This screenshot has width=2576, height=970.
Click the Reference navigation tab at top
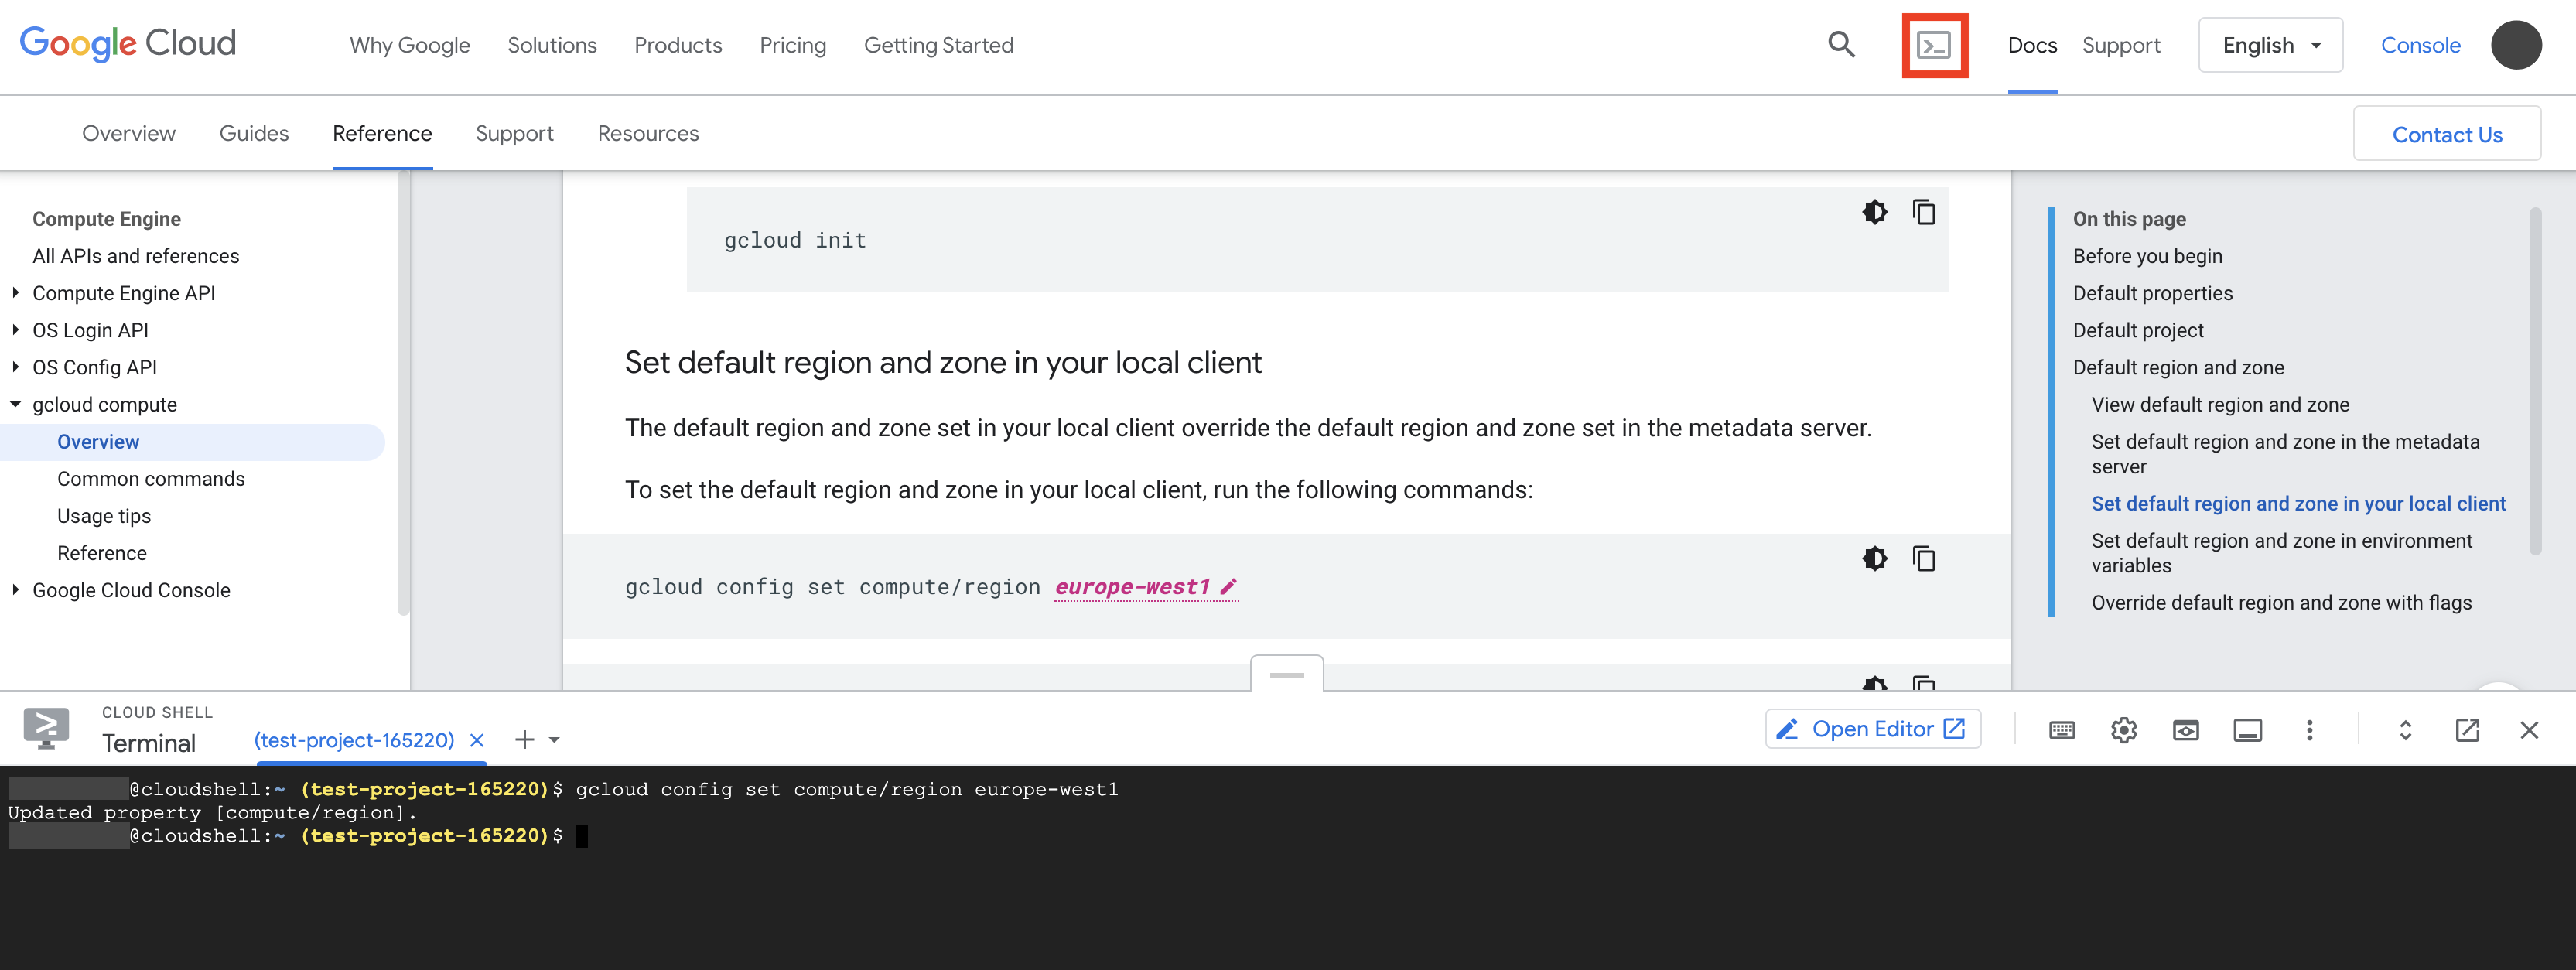(x=381, y=133)
